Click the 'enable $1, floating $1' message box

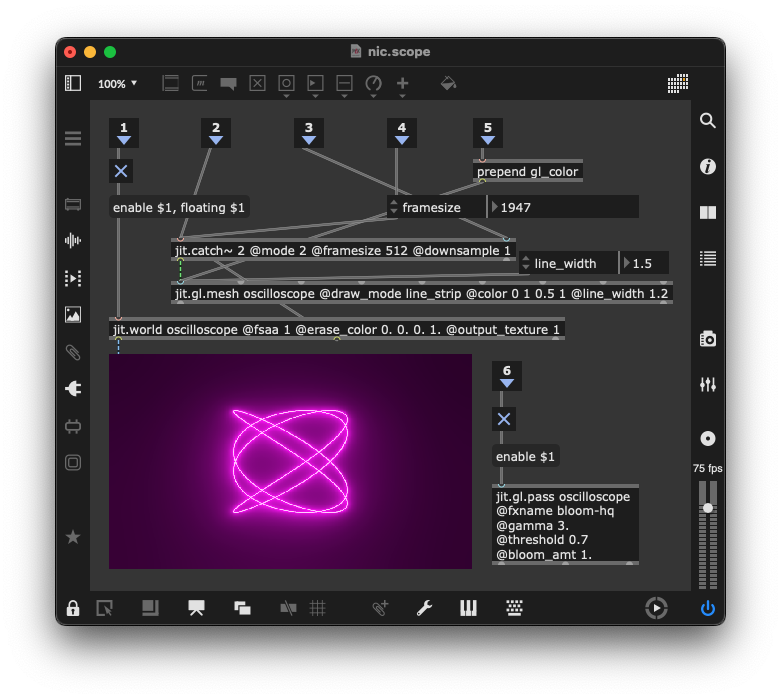[x=179, y=208]
